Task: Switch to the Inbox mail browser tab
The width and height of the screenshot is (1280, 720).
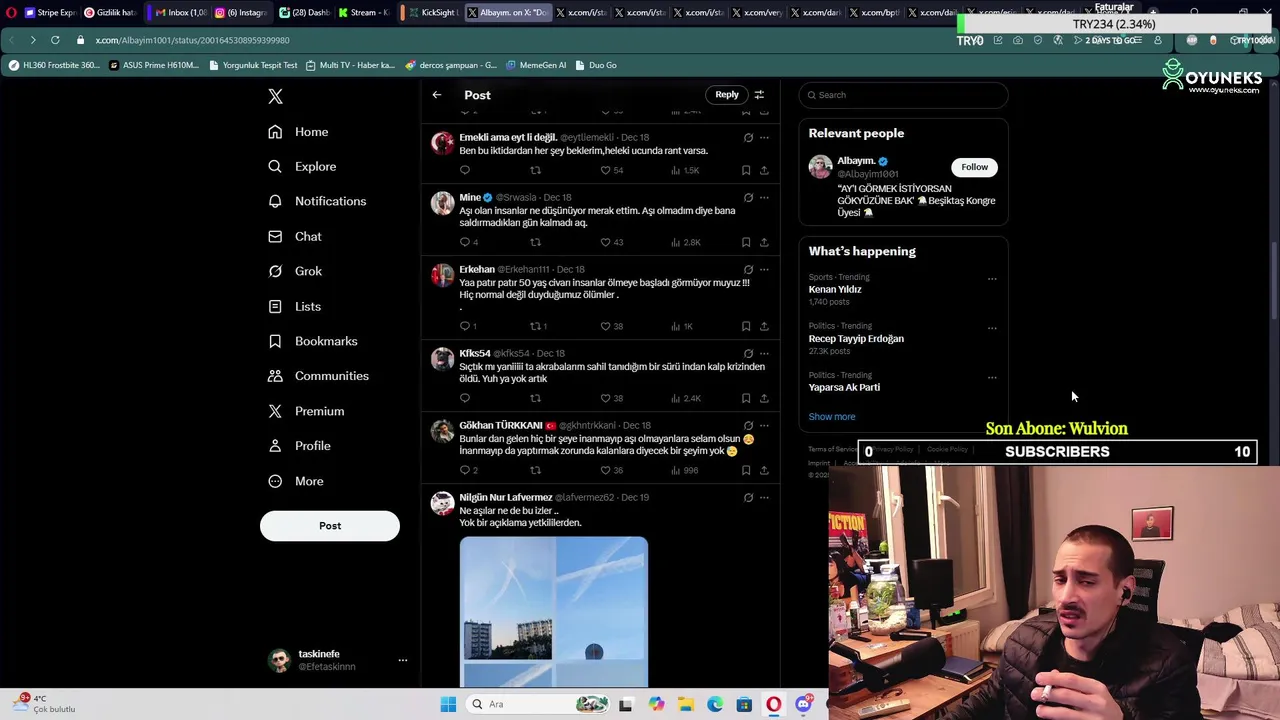Action: click(x=181, y=13)
